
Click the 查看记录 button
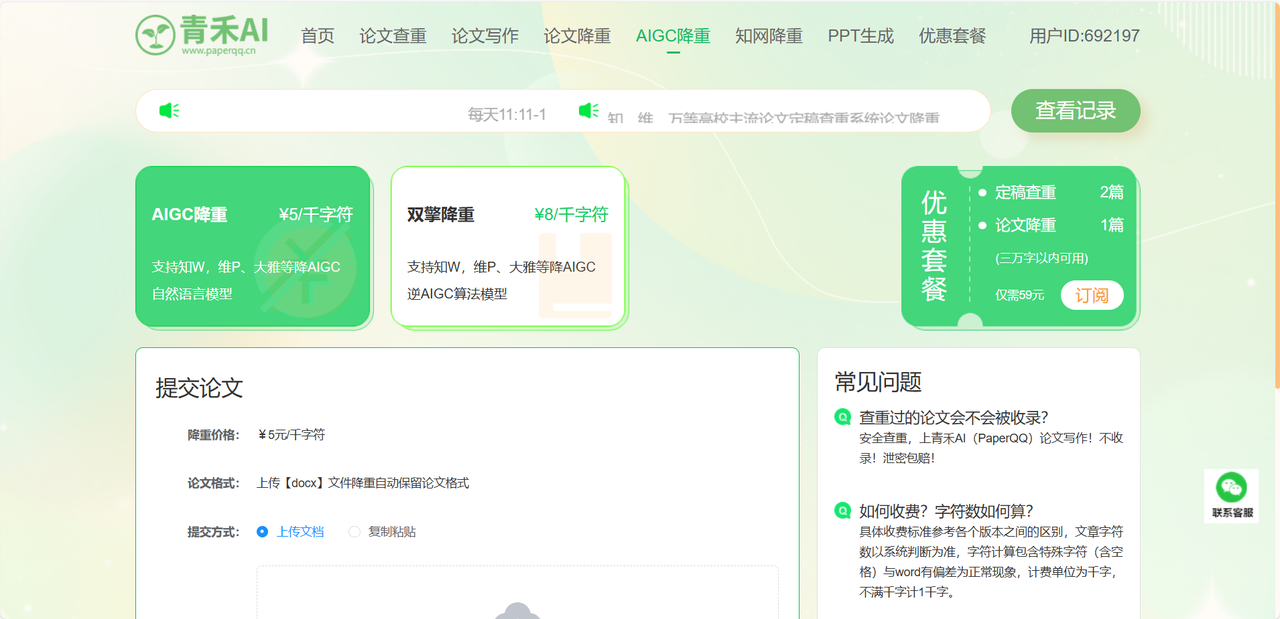click(x=1076, y=111)
